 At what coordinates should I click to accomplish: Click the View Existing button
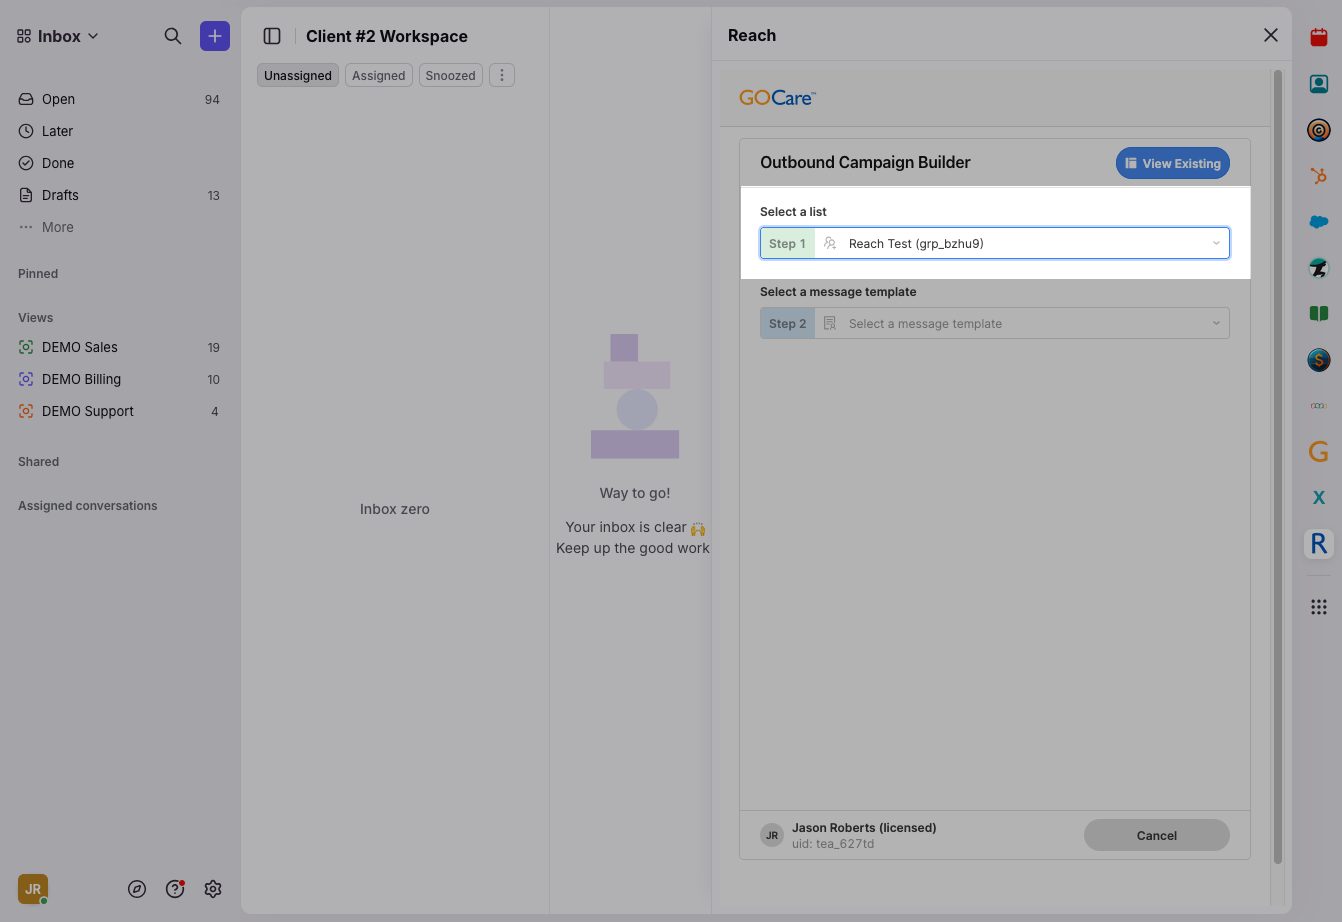pos(1172,163)
